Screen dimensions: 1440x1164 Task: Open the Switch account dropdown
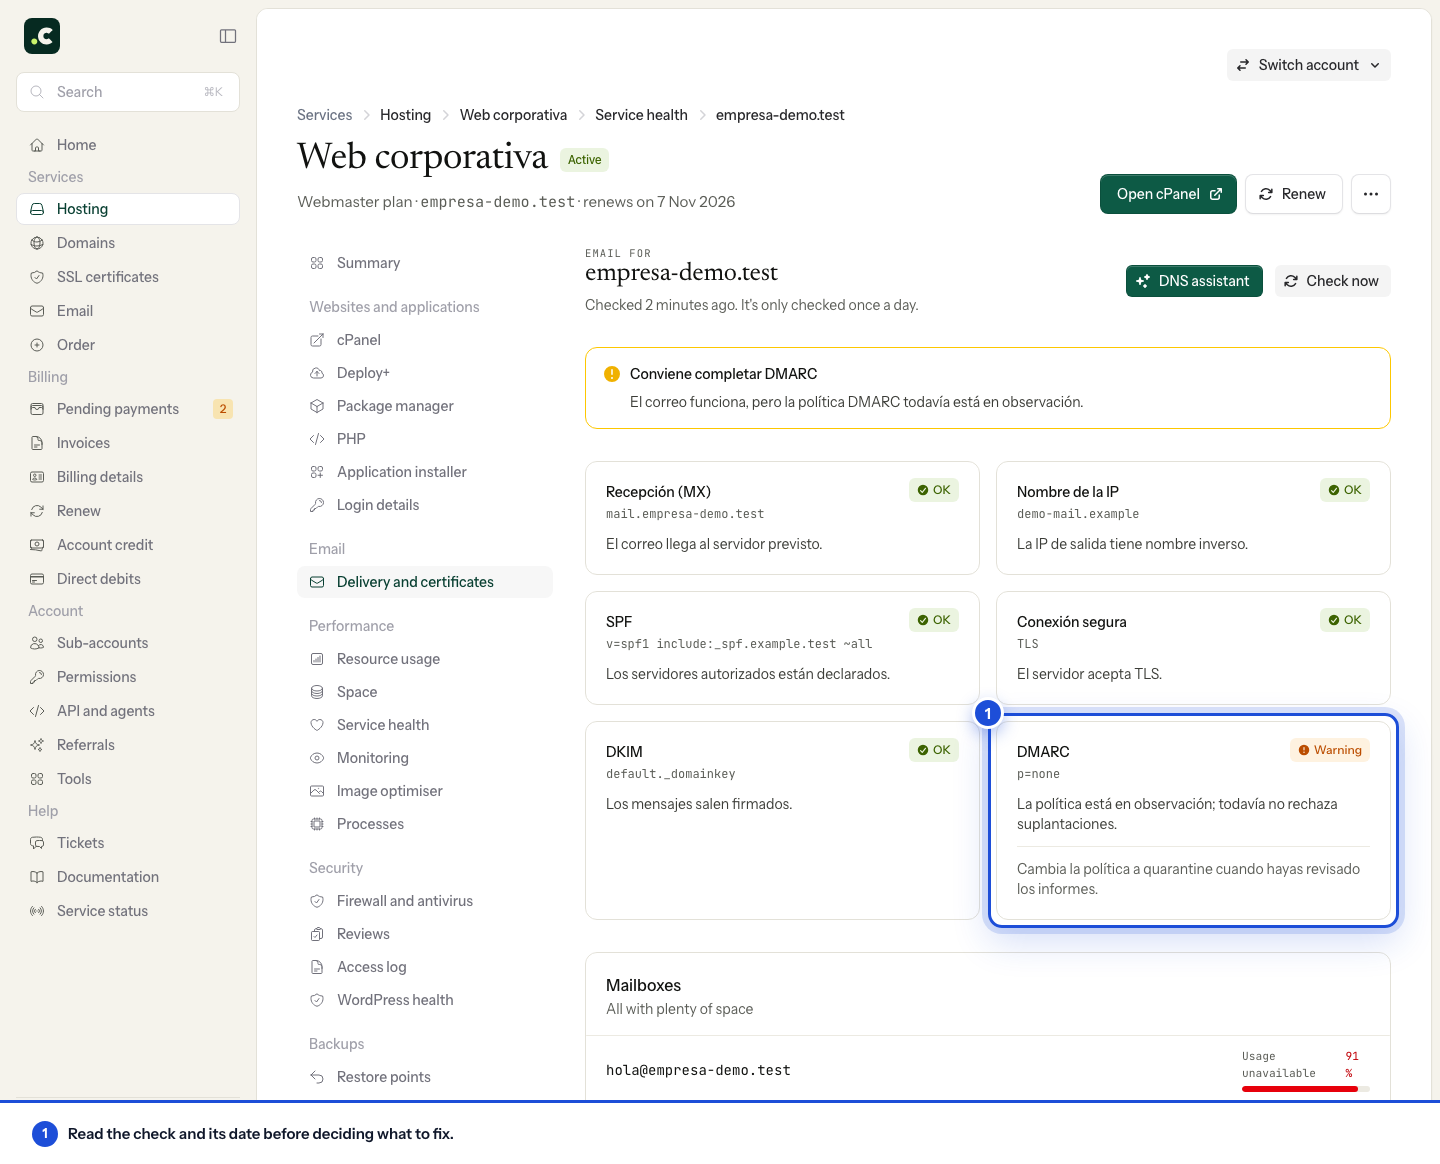1308,65
